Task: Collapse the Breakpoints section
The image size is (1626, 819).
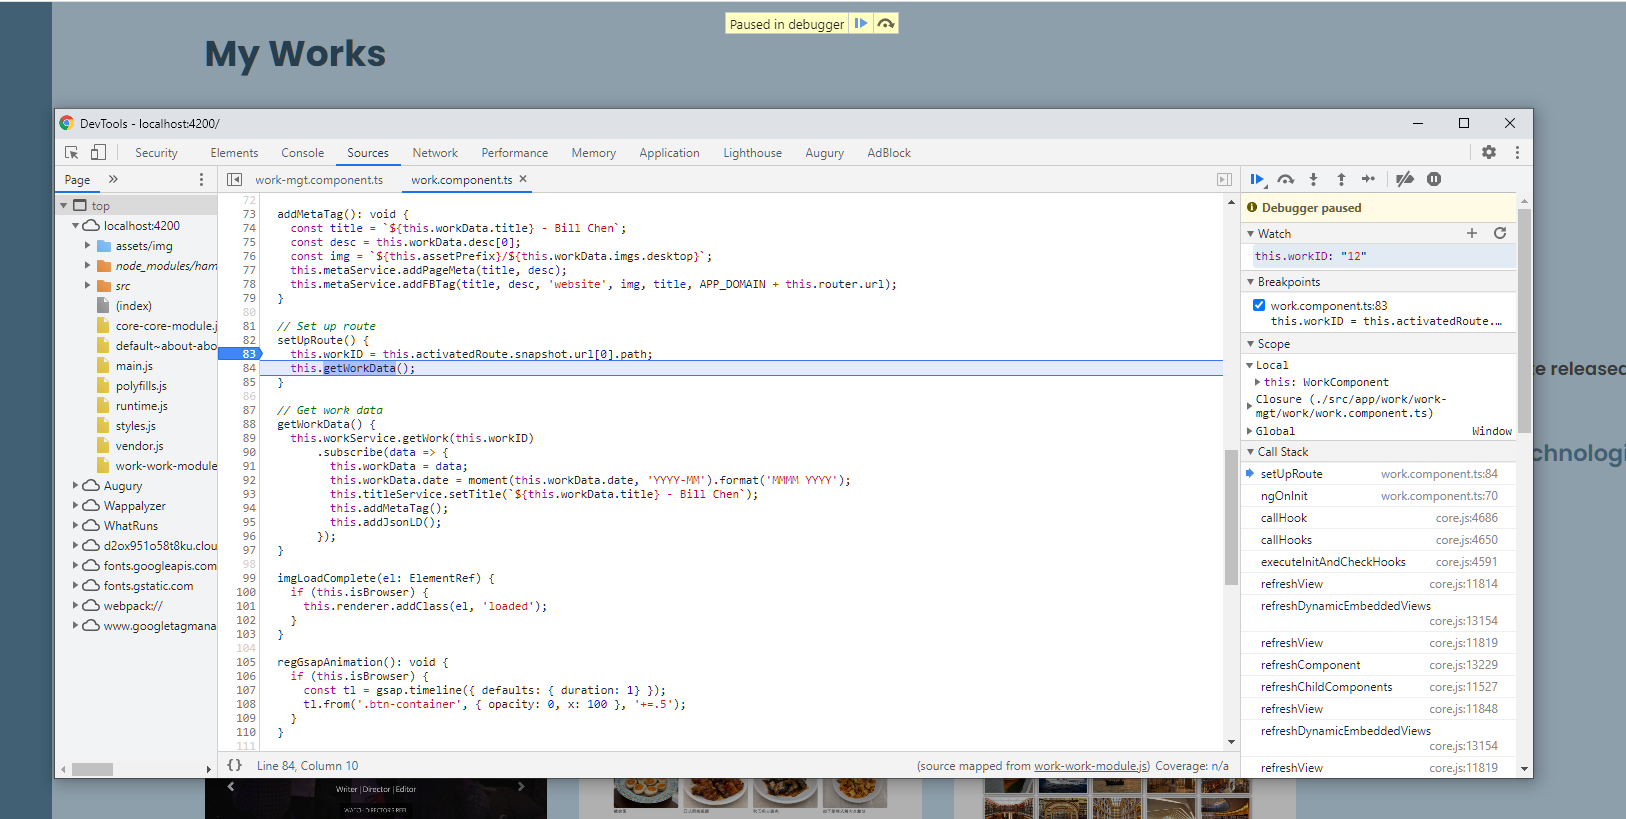Action: 1250,282
